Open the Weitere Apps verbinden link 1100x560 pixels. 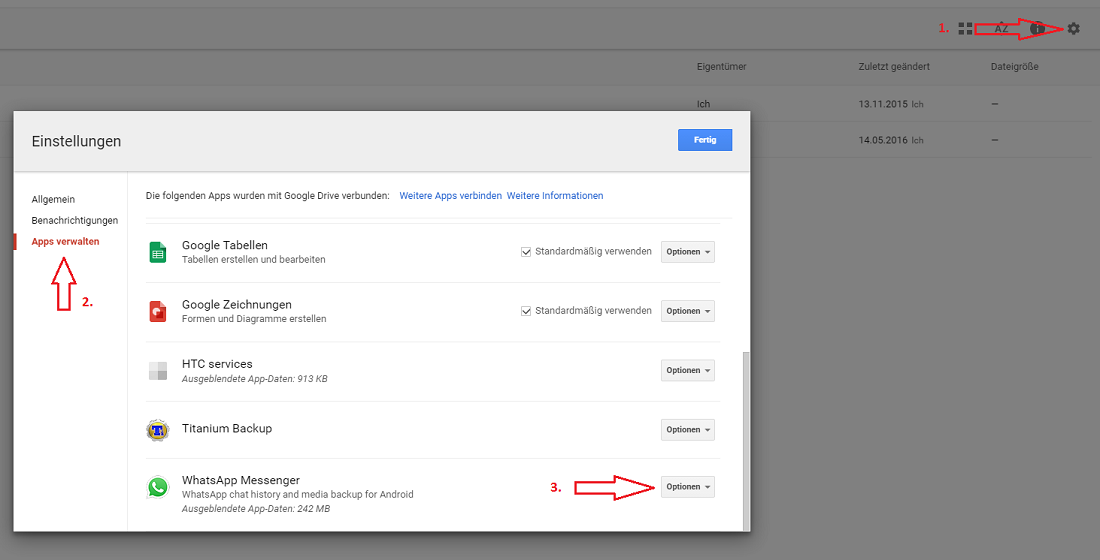coord(450,196)
